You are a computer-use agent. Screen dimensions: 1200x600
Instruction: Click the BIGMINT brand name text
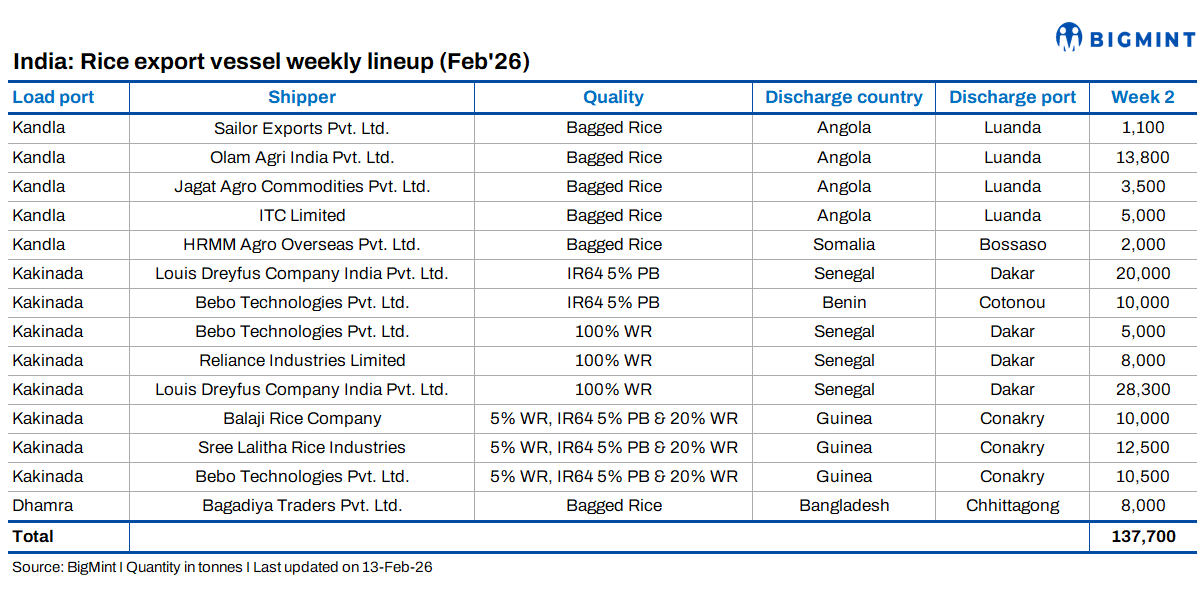coord(1141,40)
